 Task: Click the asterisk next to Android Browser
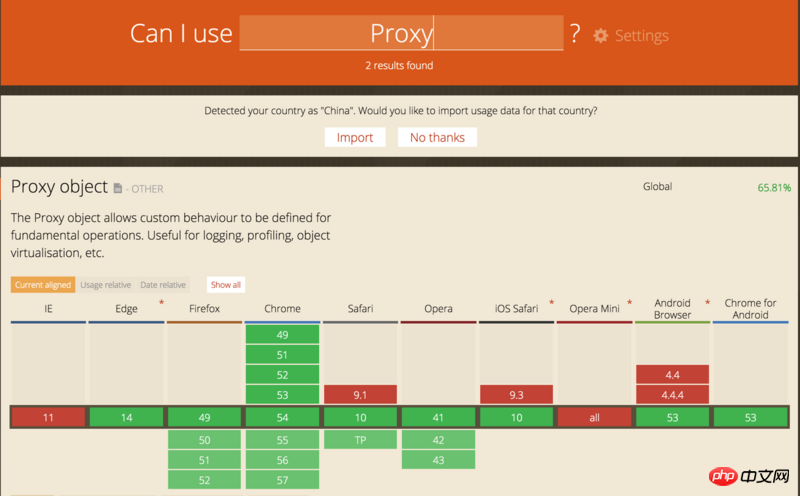point(707,301)
